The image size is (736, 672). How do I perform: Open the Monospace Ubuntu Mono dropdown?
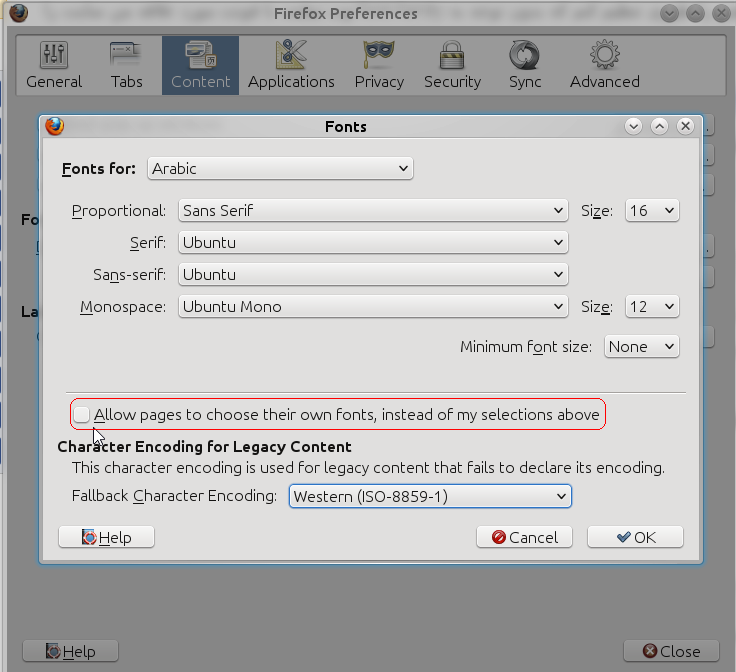pos(373,306)
